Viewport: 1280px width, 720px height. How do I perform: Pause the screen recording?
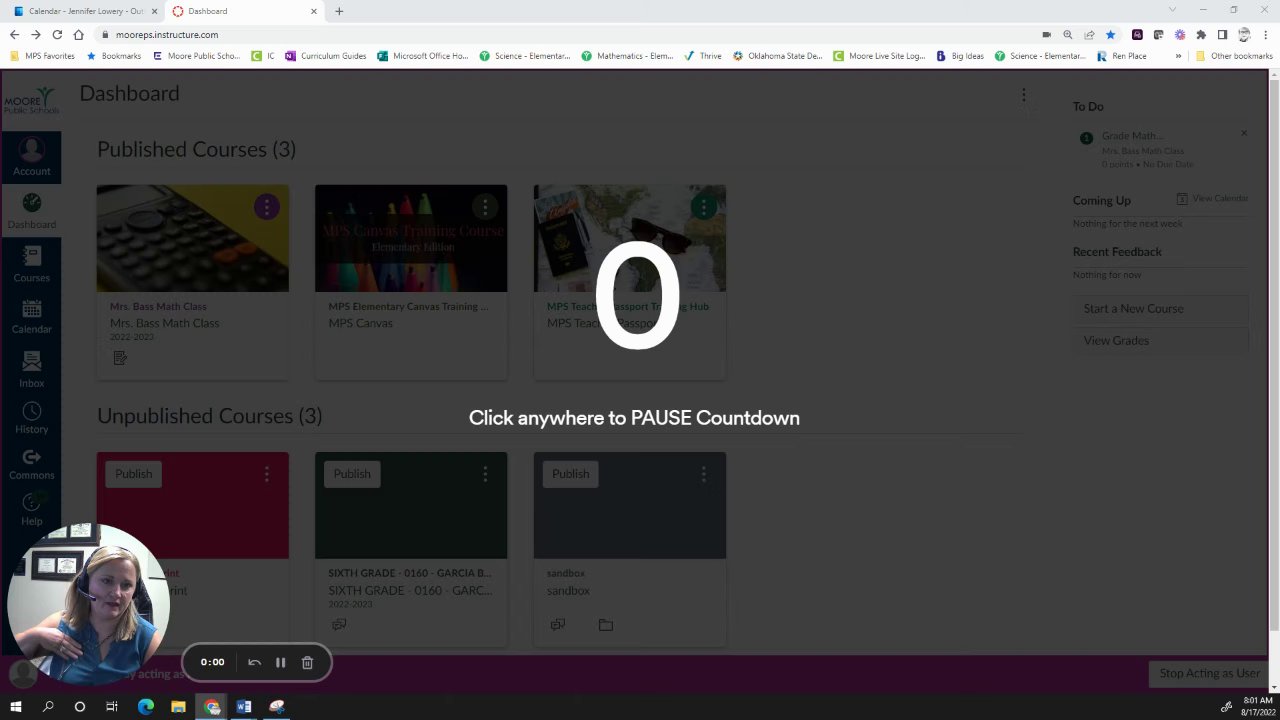(280, 662)
